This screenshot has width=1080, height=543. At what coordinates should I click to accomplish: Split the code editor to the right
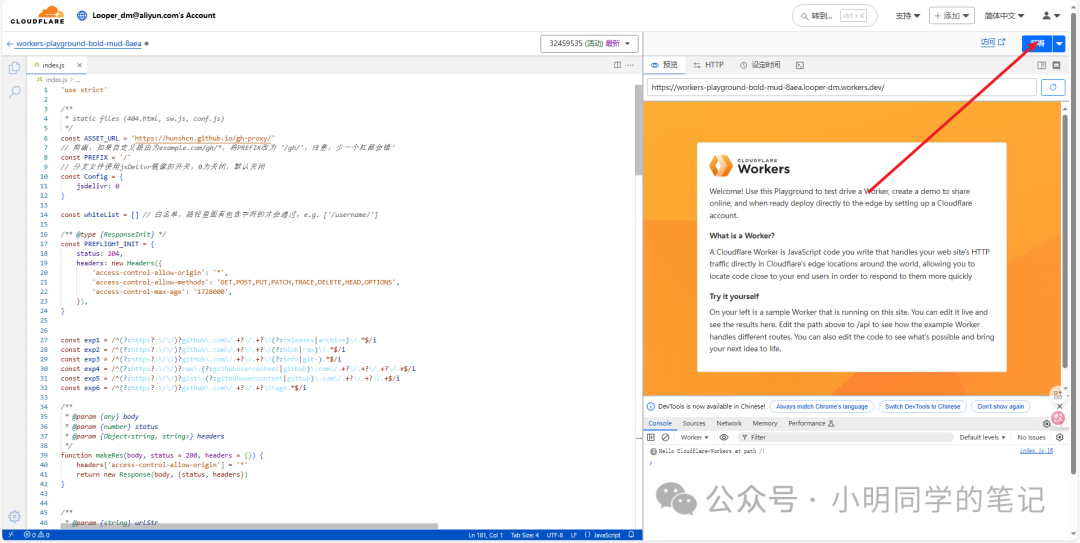tap(617, 65)
